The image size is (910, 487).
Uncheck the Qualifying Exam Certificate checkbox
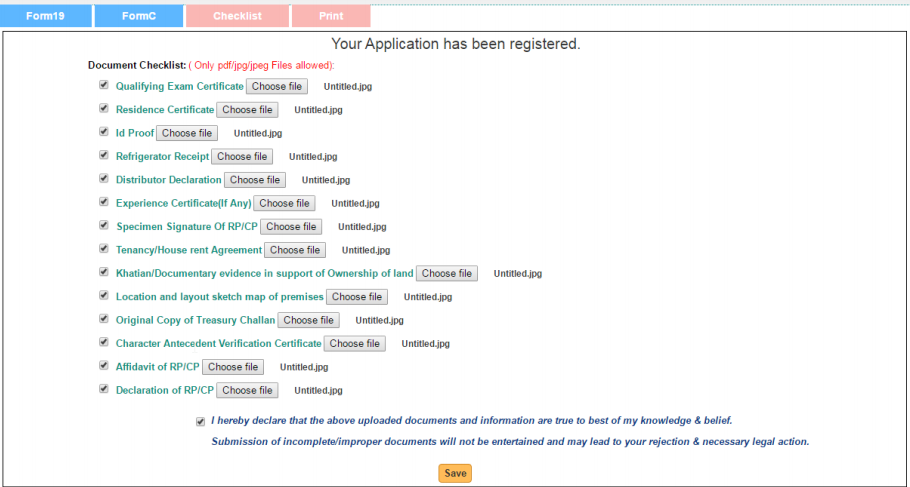pyautogui.click(x=103, y=86)
